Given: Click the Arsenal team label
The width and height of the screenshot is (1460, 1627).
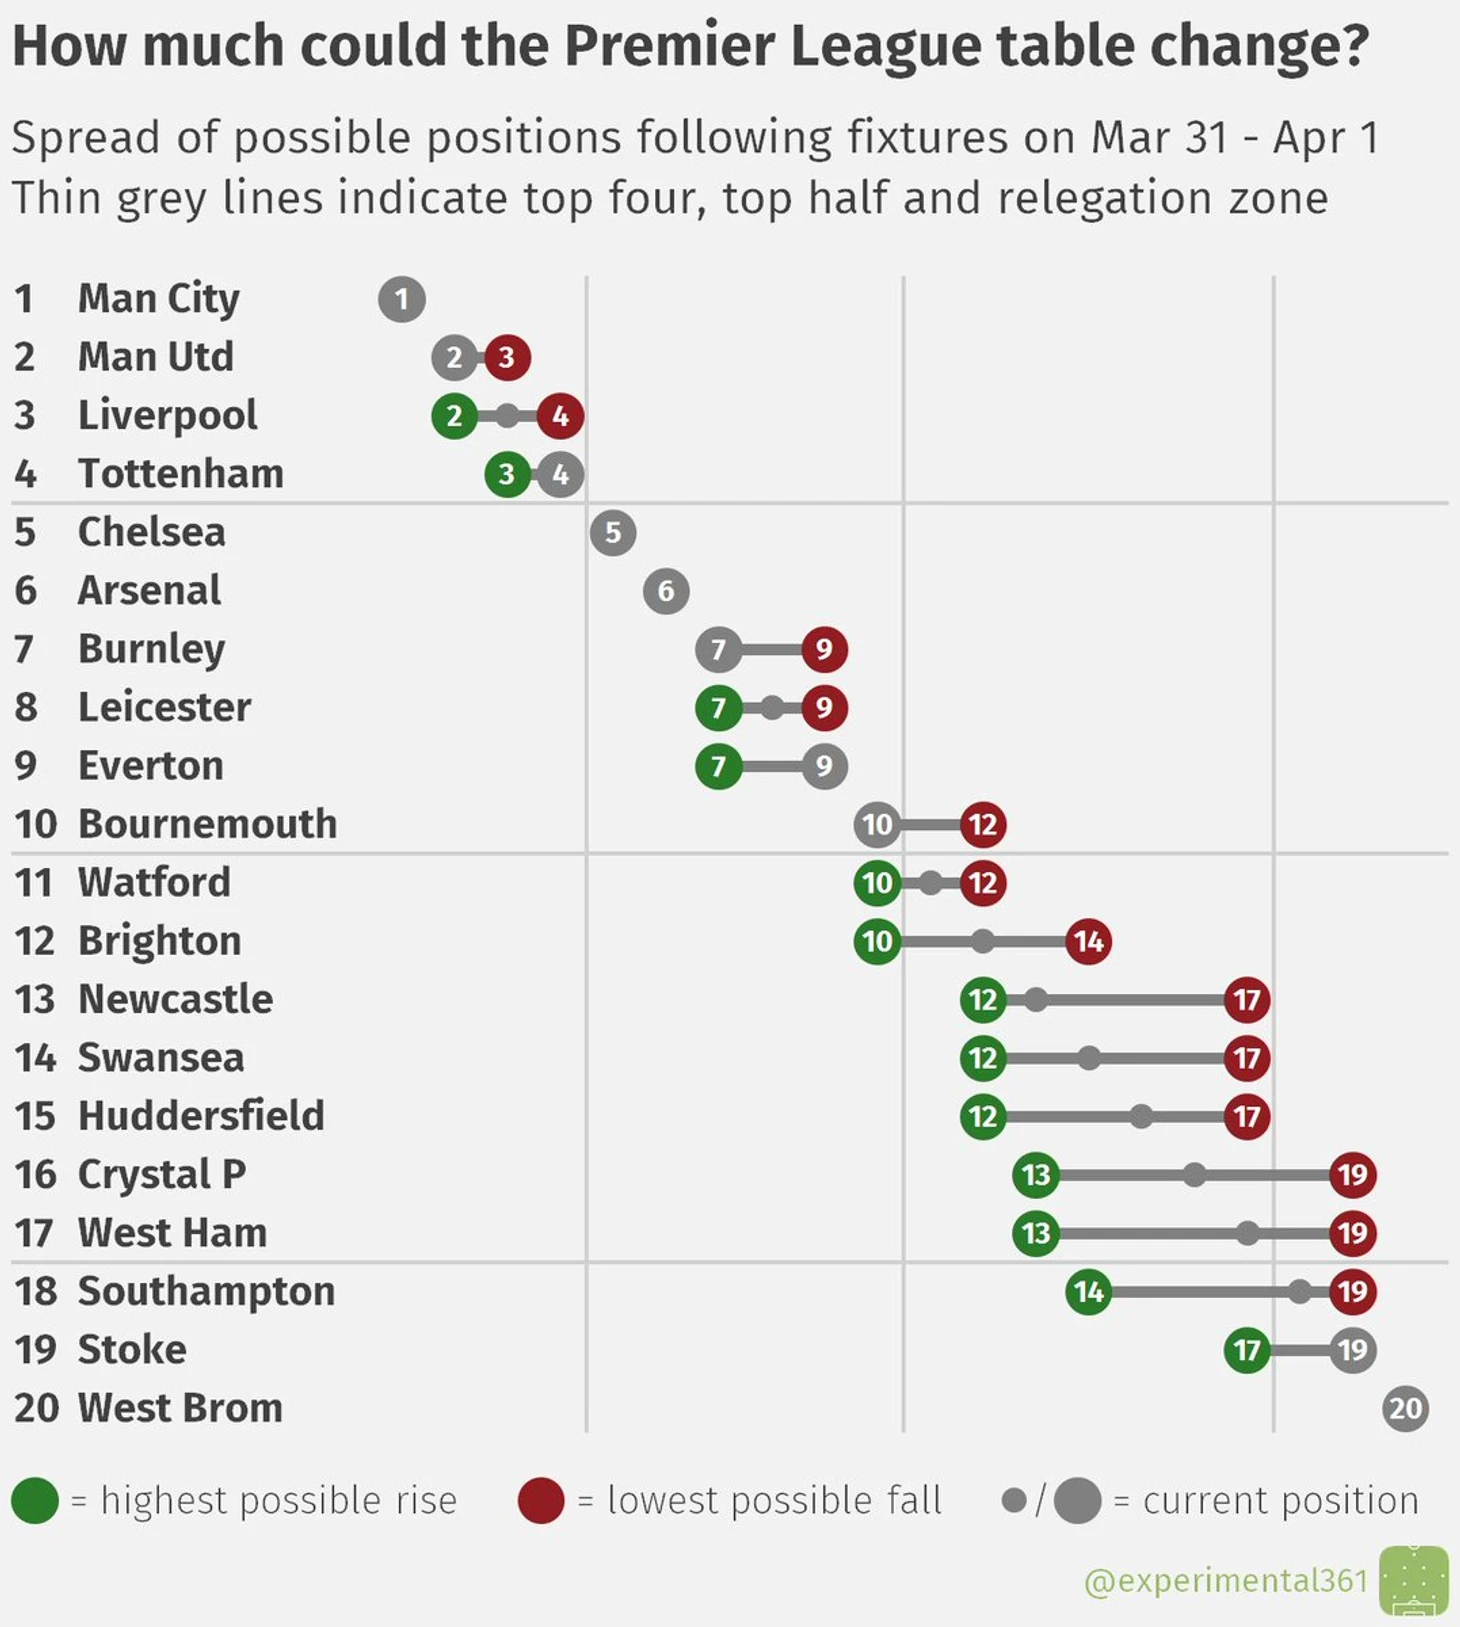Looking at the screenshot, I should coord(149,590).
